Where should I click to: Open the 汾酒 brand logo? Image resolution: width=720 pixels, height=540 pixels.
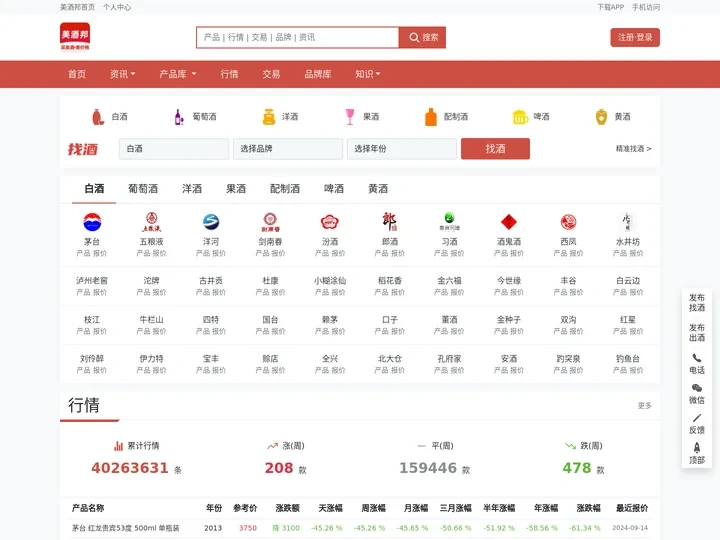(330, 222)
